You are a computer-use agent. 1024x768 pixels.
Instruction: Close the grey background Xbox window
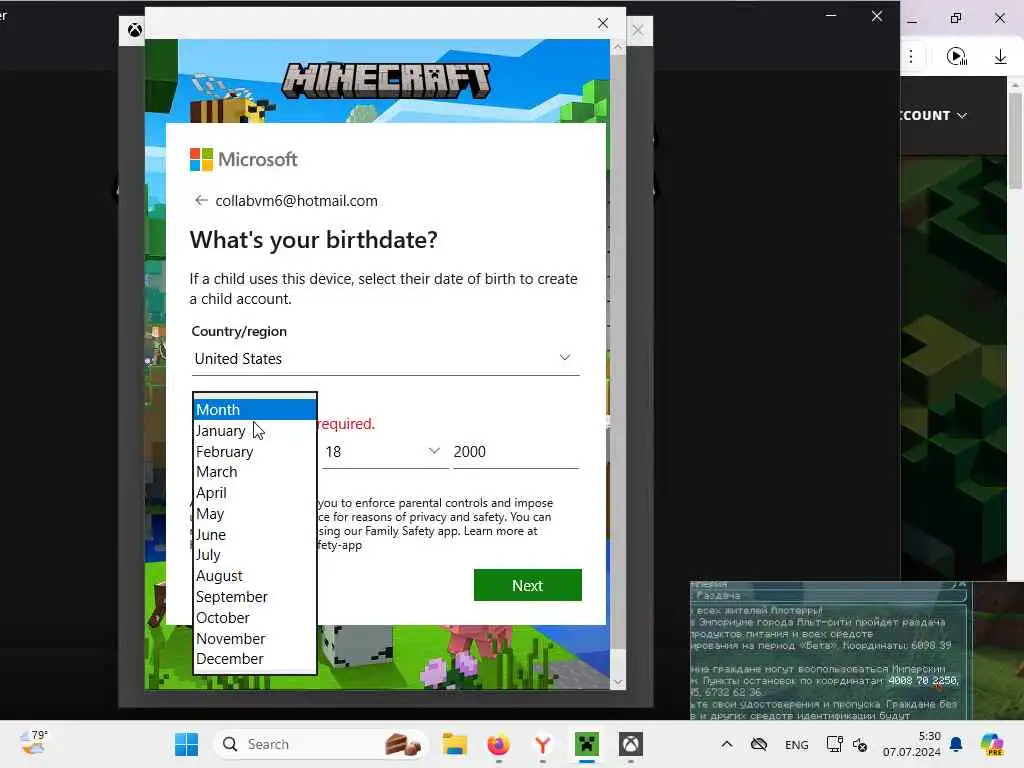[x=638, y=30]
